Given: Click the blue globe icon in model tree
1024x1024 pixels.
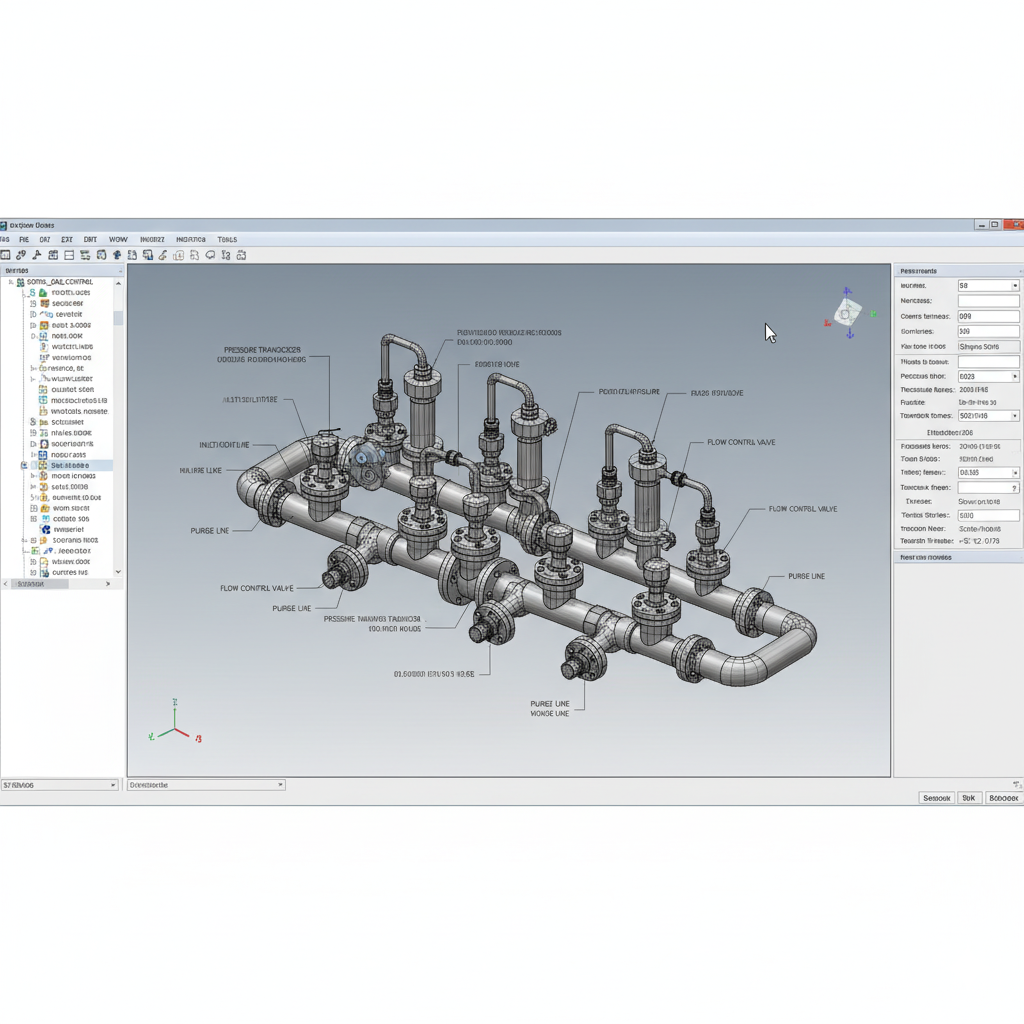Looking at the screenshot, I should [x=45, y=529].
